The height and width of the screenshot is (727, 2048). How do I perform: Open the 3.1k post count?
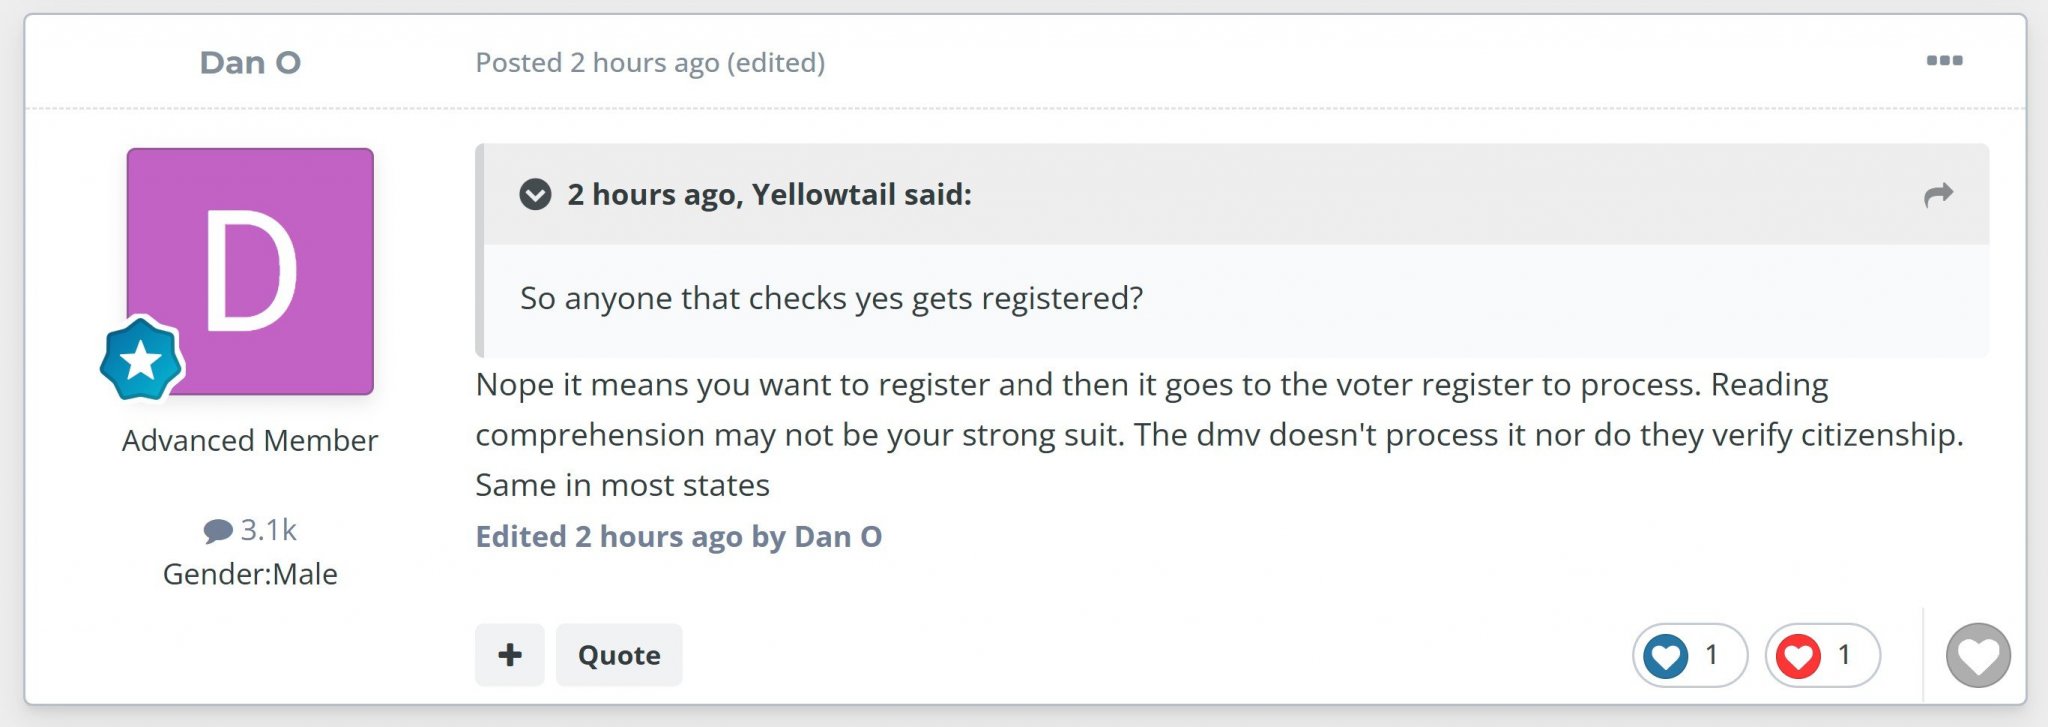(x=268, y=530)
